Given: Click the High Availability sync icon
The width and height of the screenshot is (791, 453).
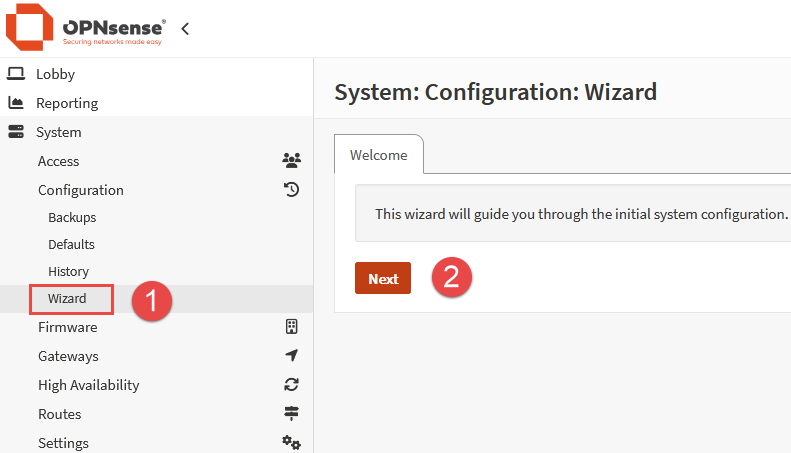Looking at the screenshot, I should [x=291, y=385].
